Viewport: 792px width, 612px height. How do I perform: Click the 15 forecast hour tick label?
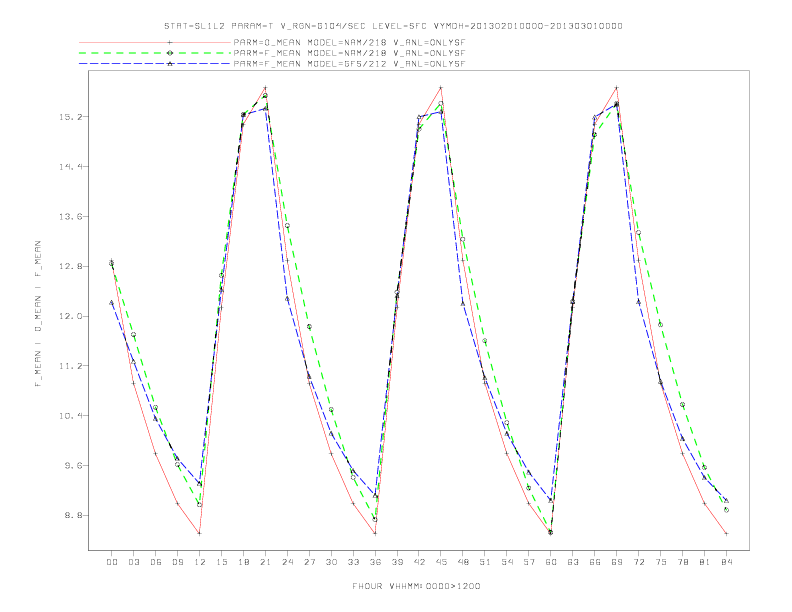(x=222, y=562)
